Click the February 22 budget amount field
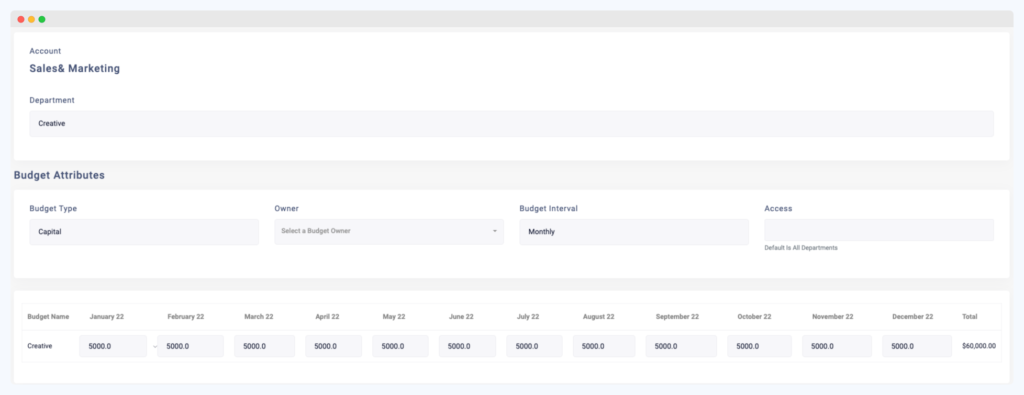The width and height of the screenshot is (1024, 395). 190,346
